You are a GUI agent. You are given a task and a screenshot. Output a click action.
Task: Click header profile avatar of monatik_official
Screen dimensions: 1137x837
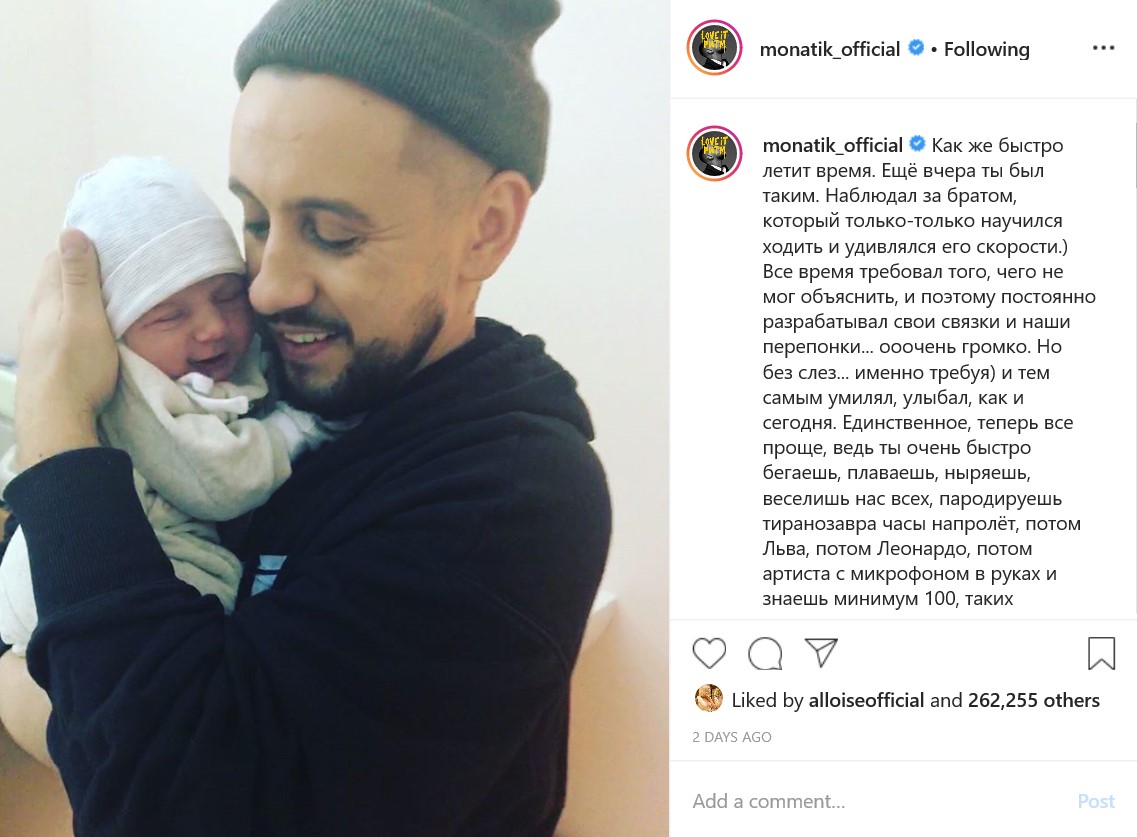pyautogui.click(x=714, y=48)
